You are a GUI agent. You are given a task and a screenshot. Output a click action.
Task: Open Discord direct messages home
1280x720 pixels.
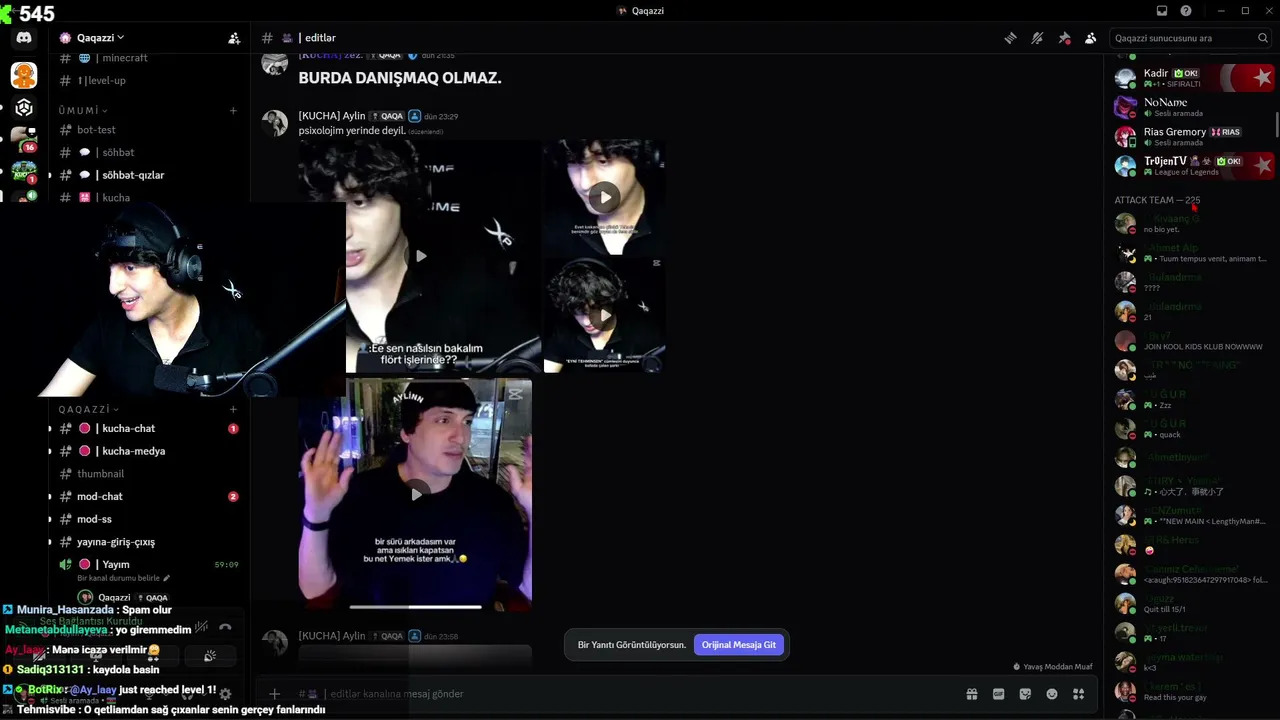coord(24,38)
